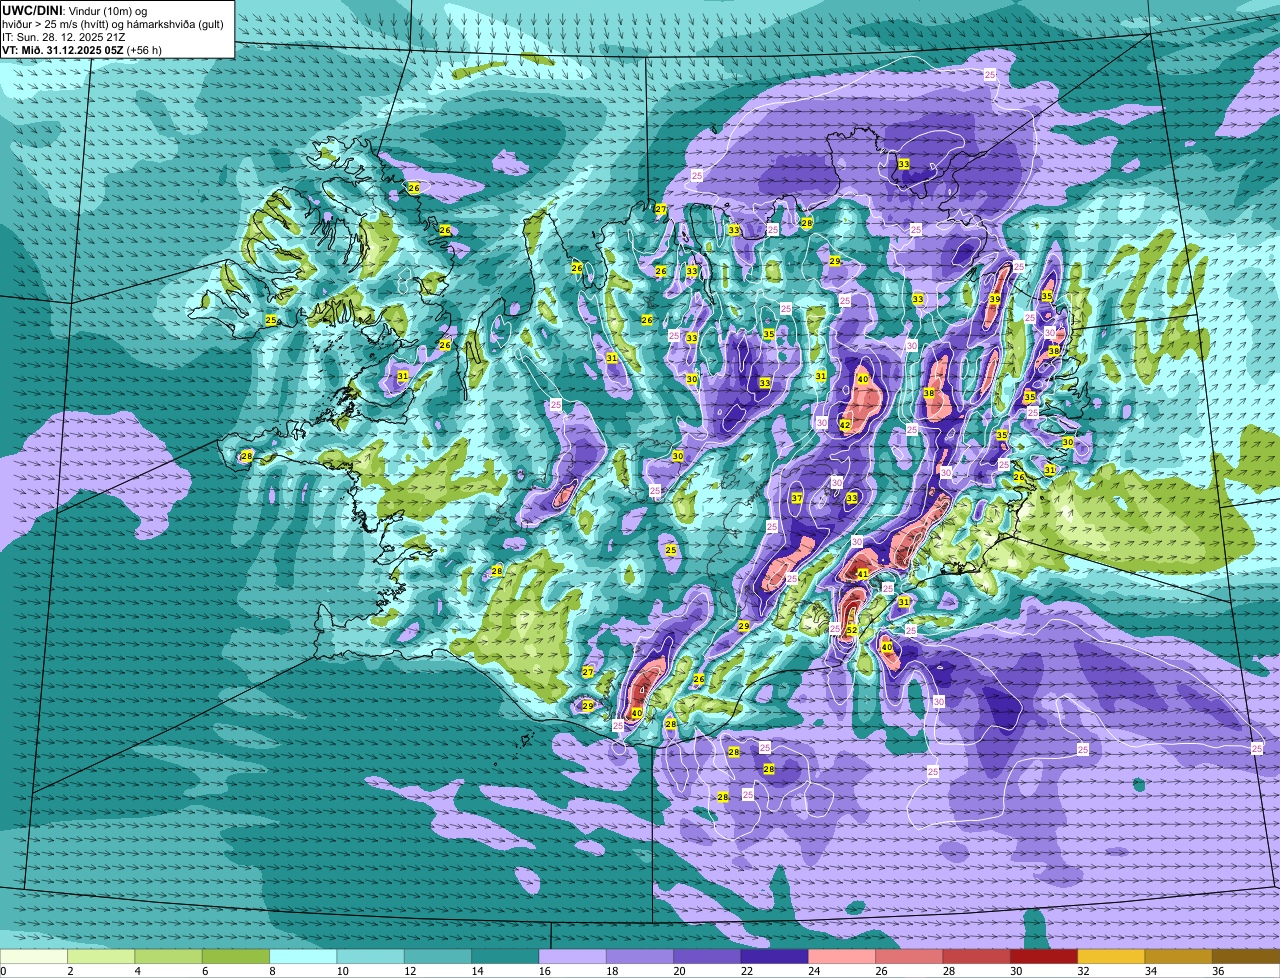Click the dark teal 14–16 m/s legend swatch
Image resolution: width=1280 pixels, height=978 pixels.
pos(505,957)
